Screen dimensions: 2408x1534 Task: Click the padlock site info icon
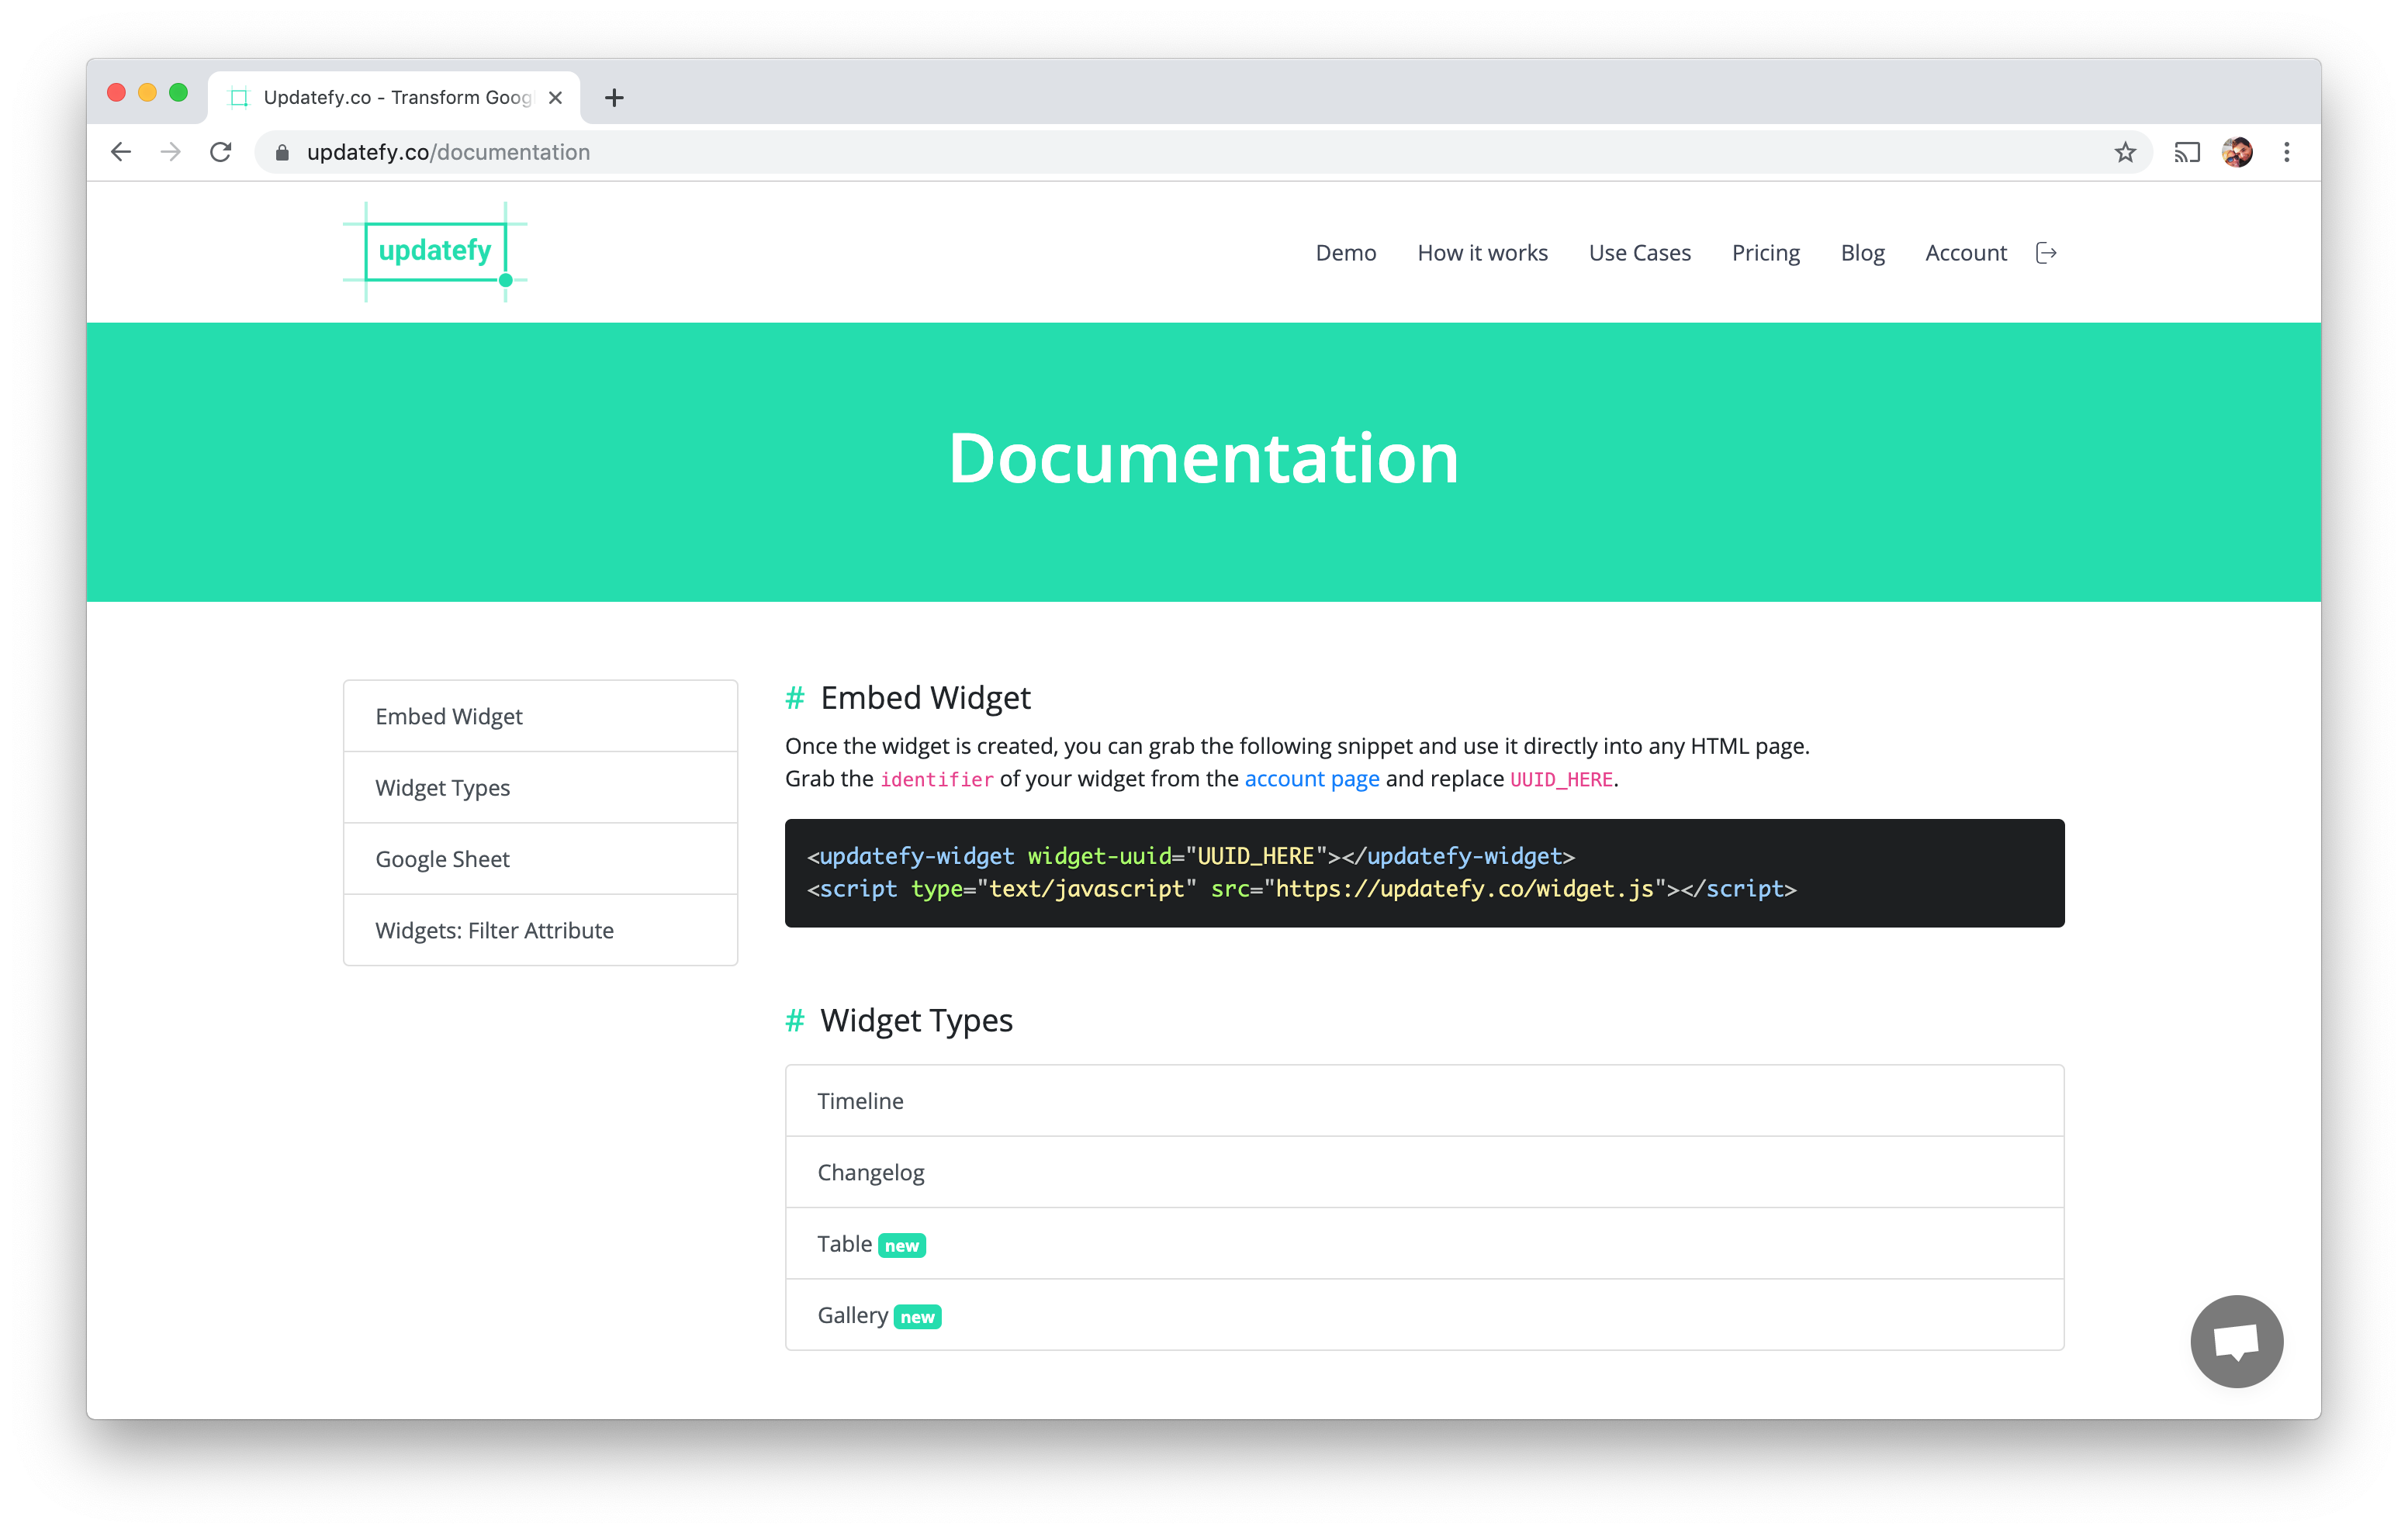(x=282, y=152)
